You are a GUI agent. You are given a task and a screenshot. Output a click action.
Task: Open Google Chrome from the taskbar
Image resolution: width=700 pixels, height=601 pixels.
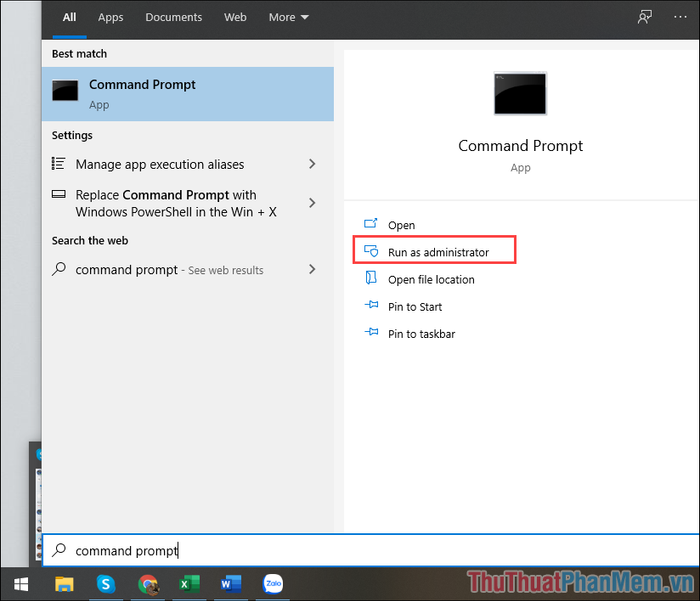(x=148, y=584)
